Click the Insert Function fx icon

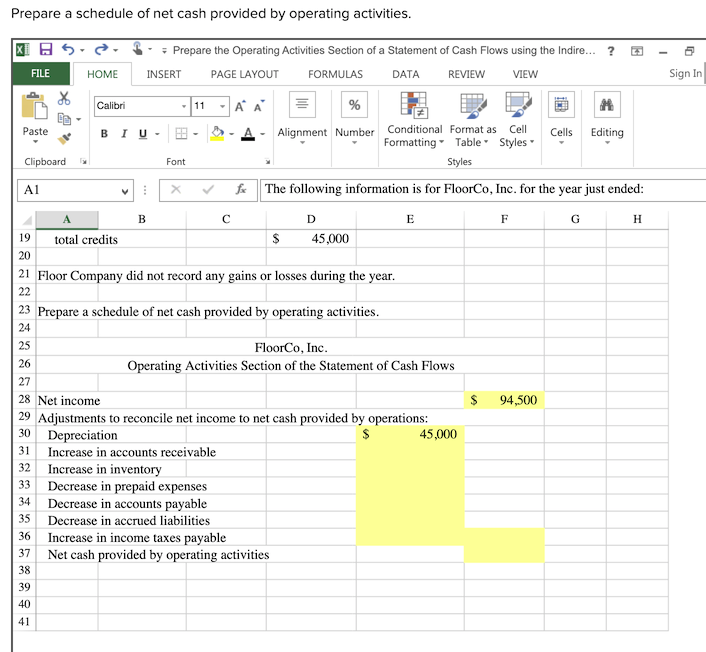pos(241,190)
